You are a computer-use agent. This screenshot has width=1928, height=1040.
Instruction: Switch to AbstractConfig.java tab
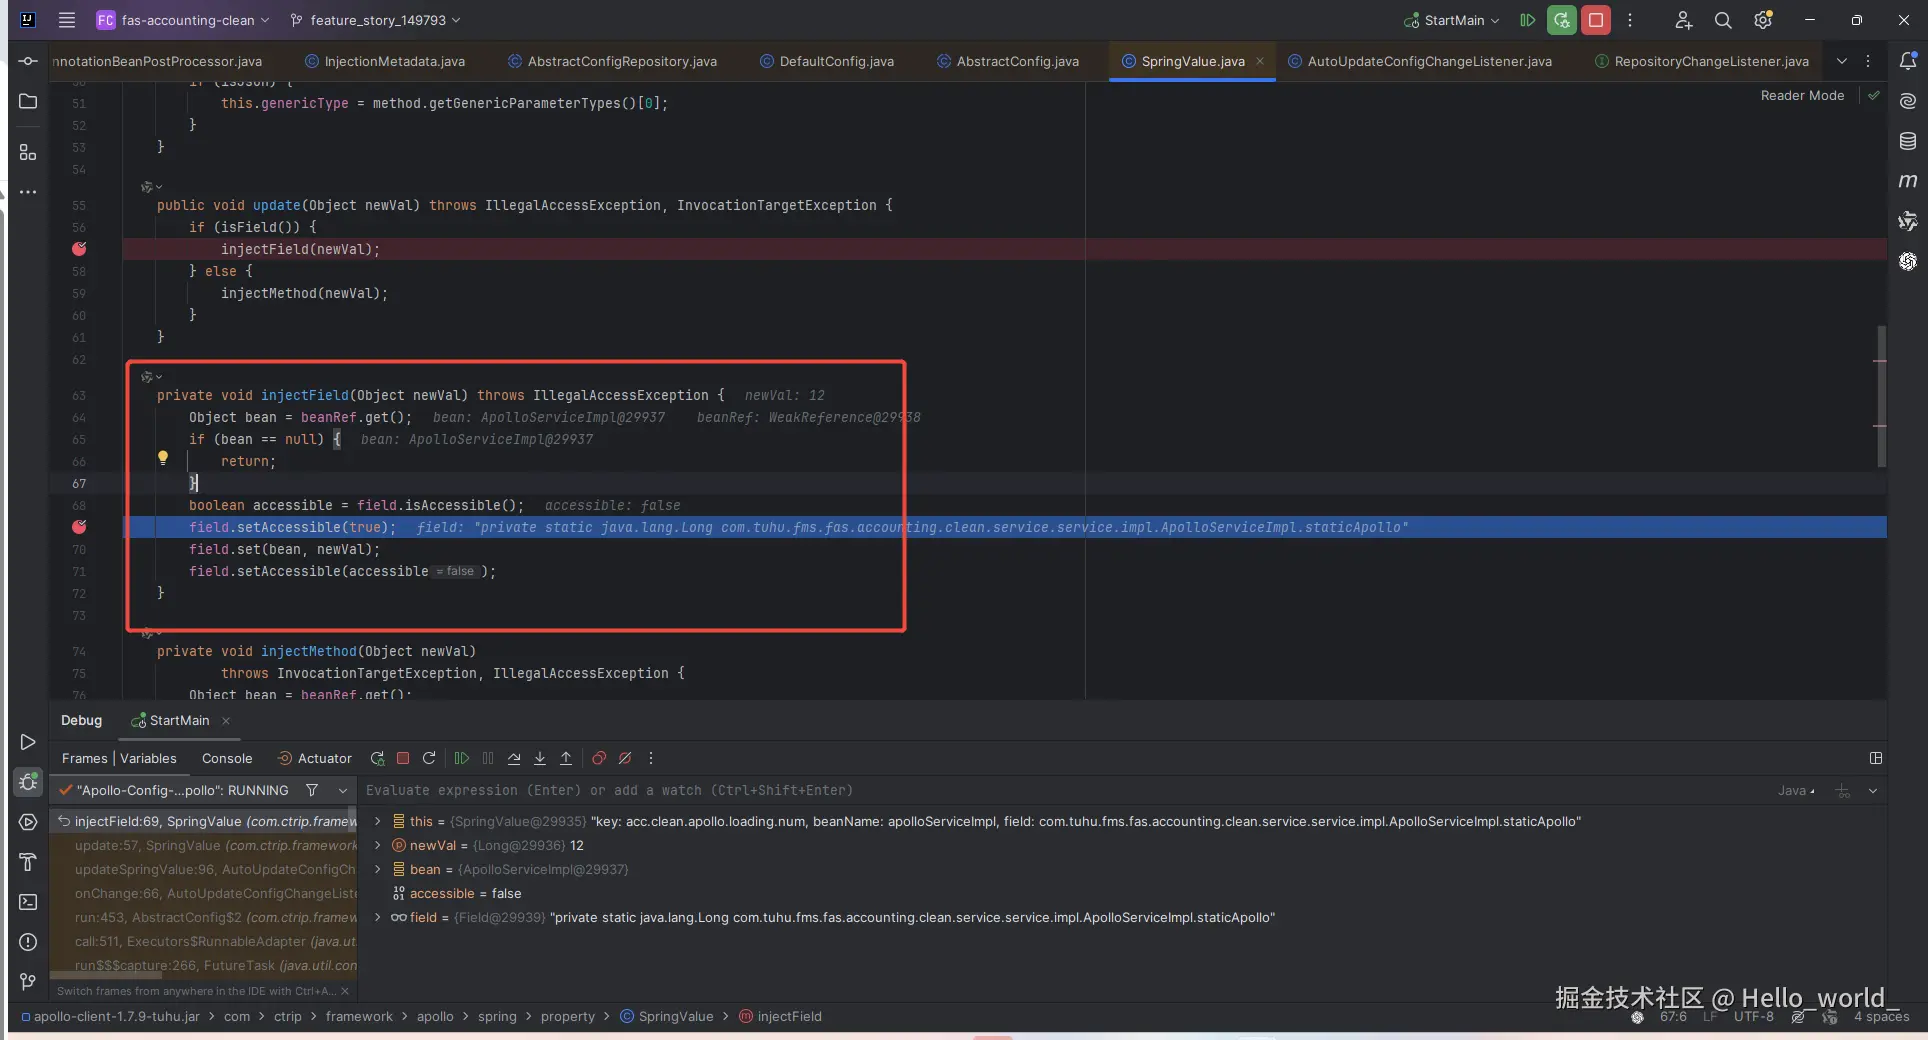(1008, 61)
